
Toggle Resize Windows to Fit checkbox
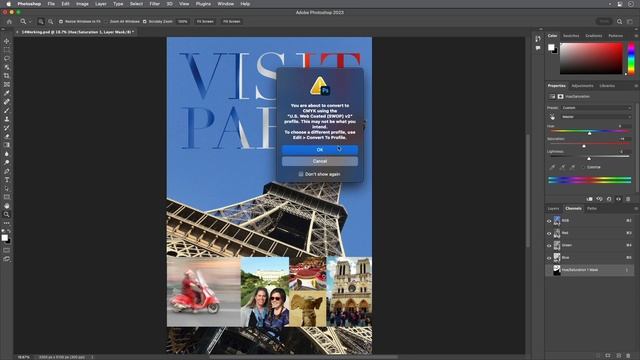pos(61,22)
